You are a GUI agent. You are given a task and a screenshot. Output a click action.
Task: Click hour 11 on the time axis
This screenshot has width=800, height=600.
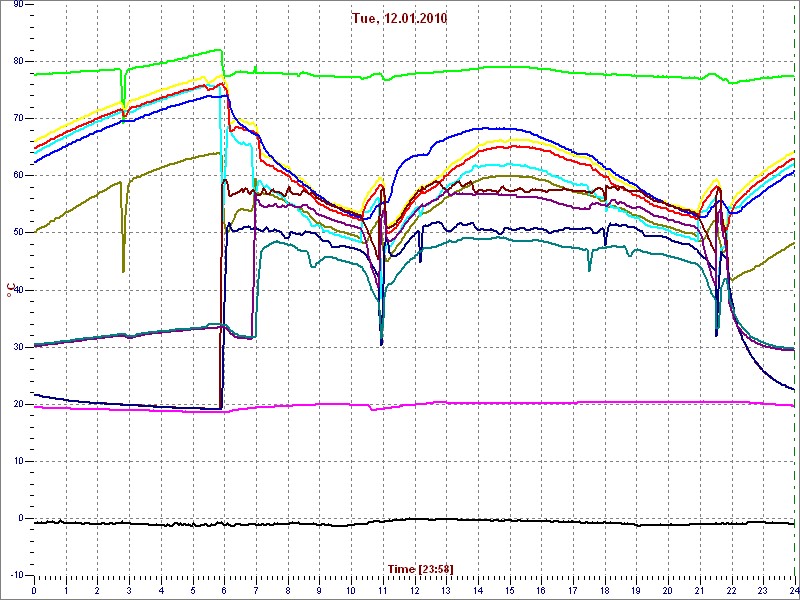(383, 590)
